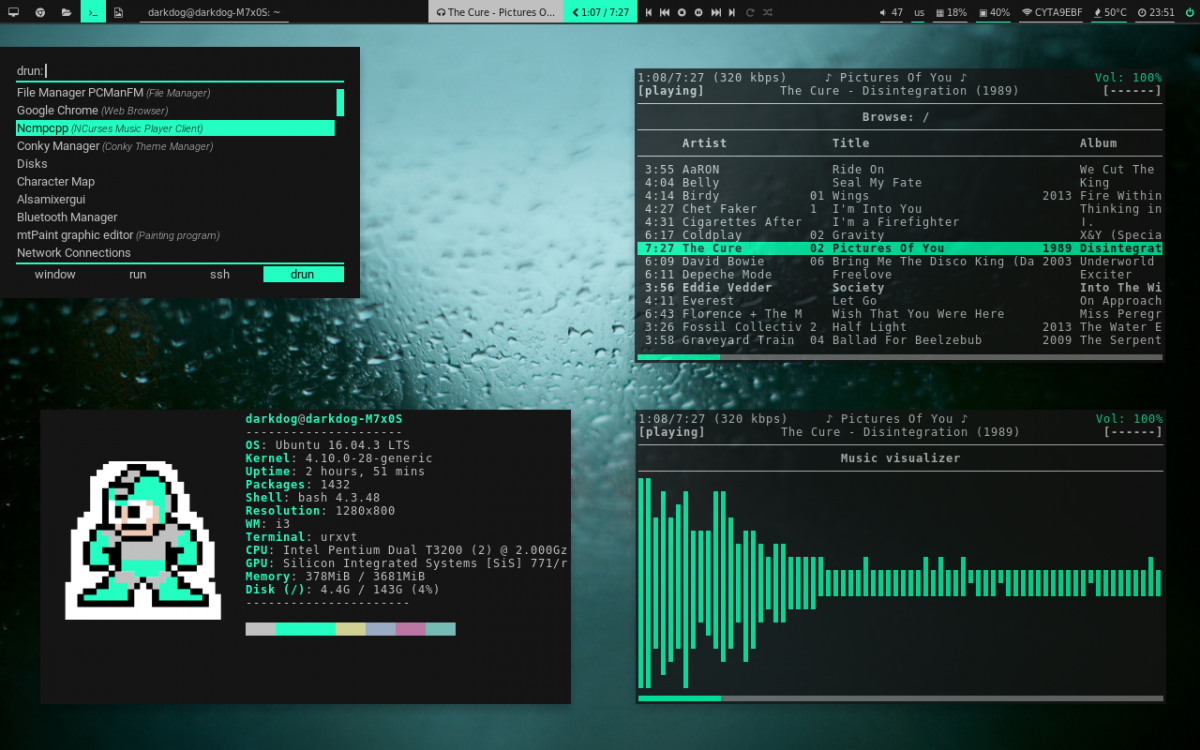Click the rofi drun search input field

click(x=180, y=71)
